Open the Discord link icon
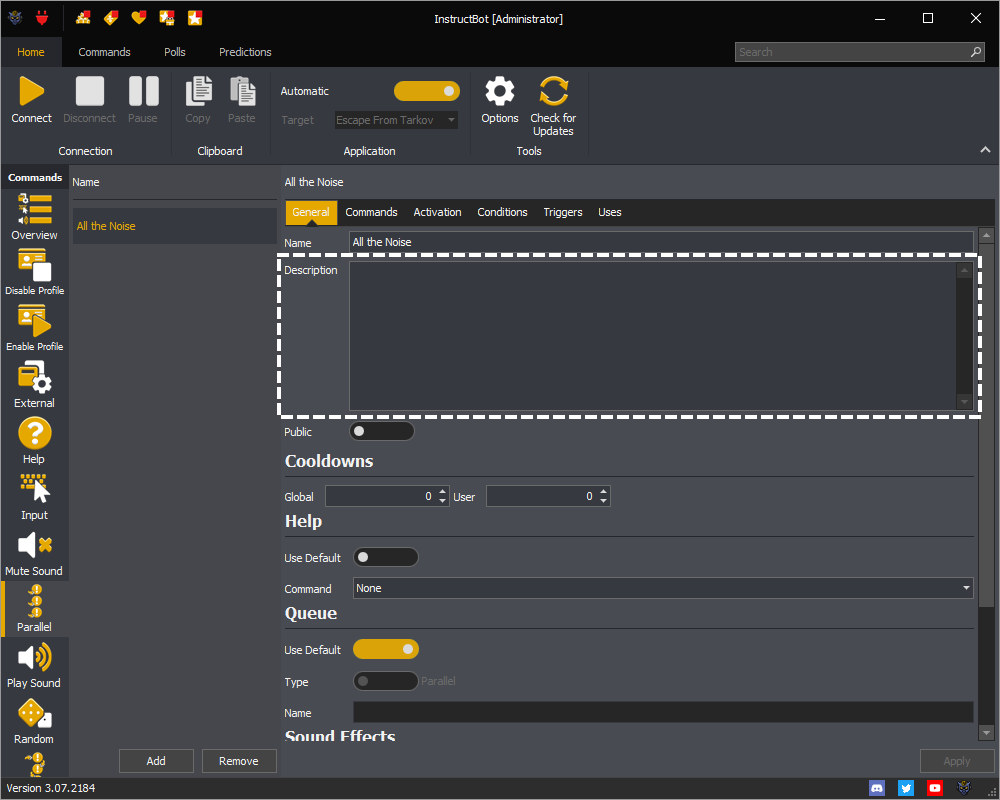The width and height of the screenshot is (1000, 800). 877,788
